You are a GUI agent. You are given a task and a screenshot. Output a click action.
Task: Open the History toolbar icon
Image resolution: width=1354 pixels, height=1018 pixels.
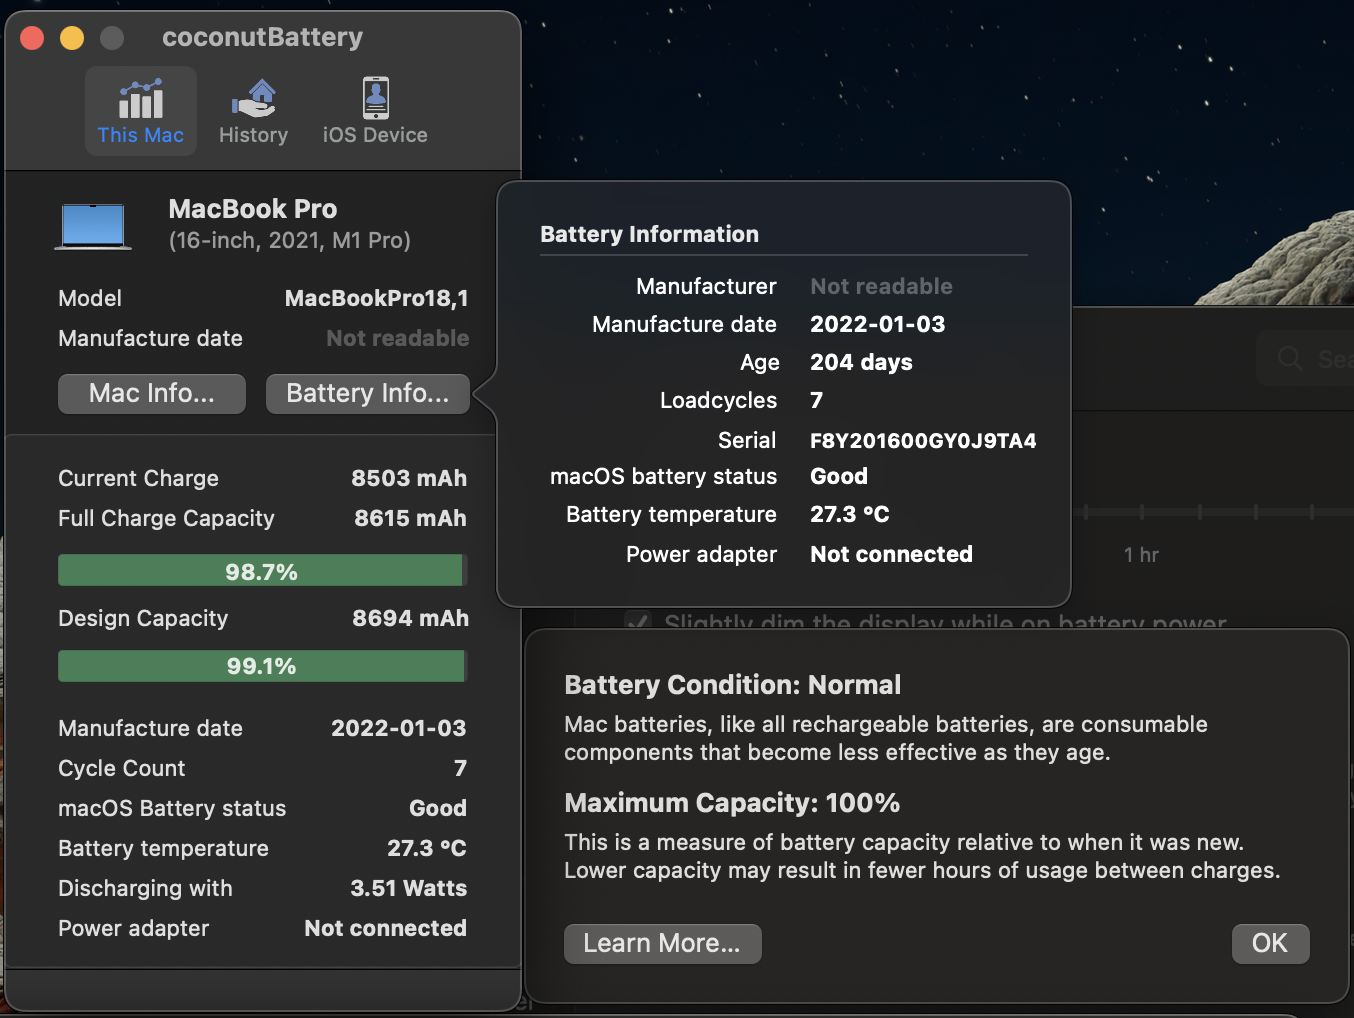(x=253, y=111)
